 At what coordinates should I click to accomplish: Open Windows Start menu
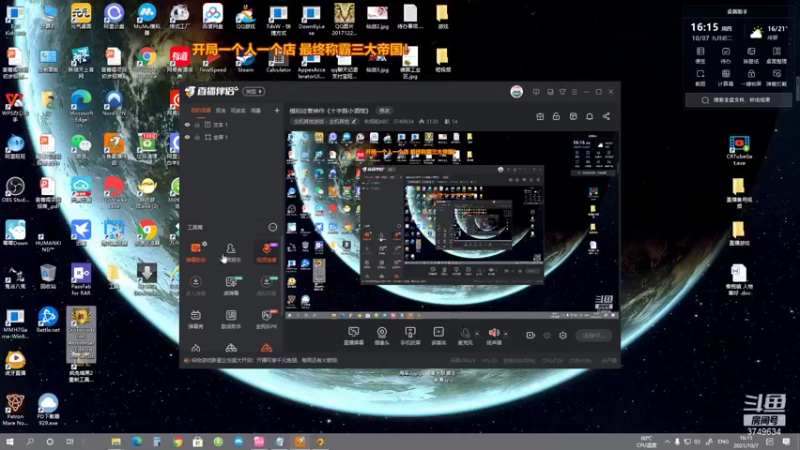click(x=10, y=441)
